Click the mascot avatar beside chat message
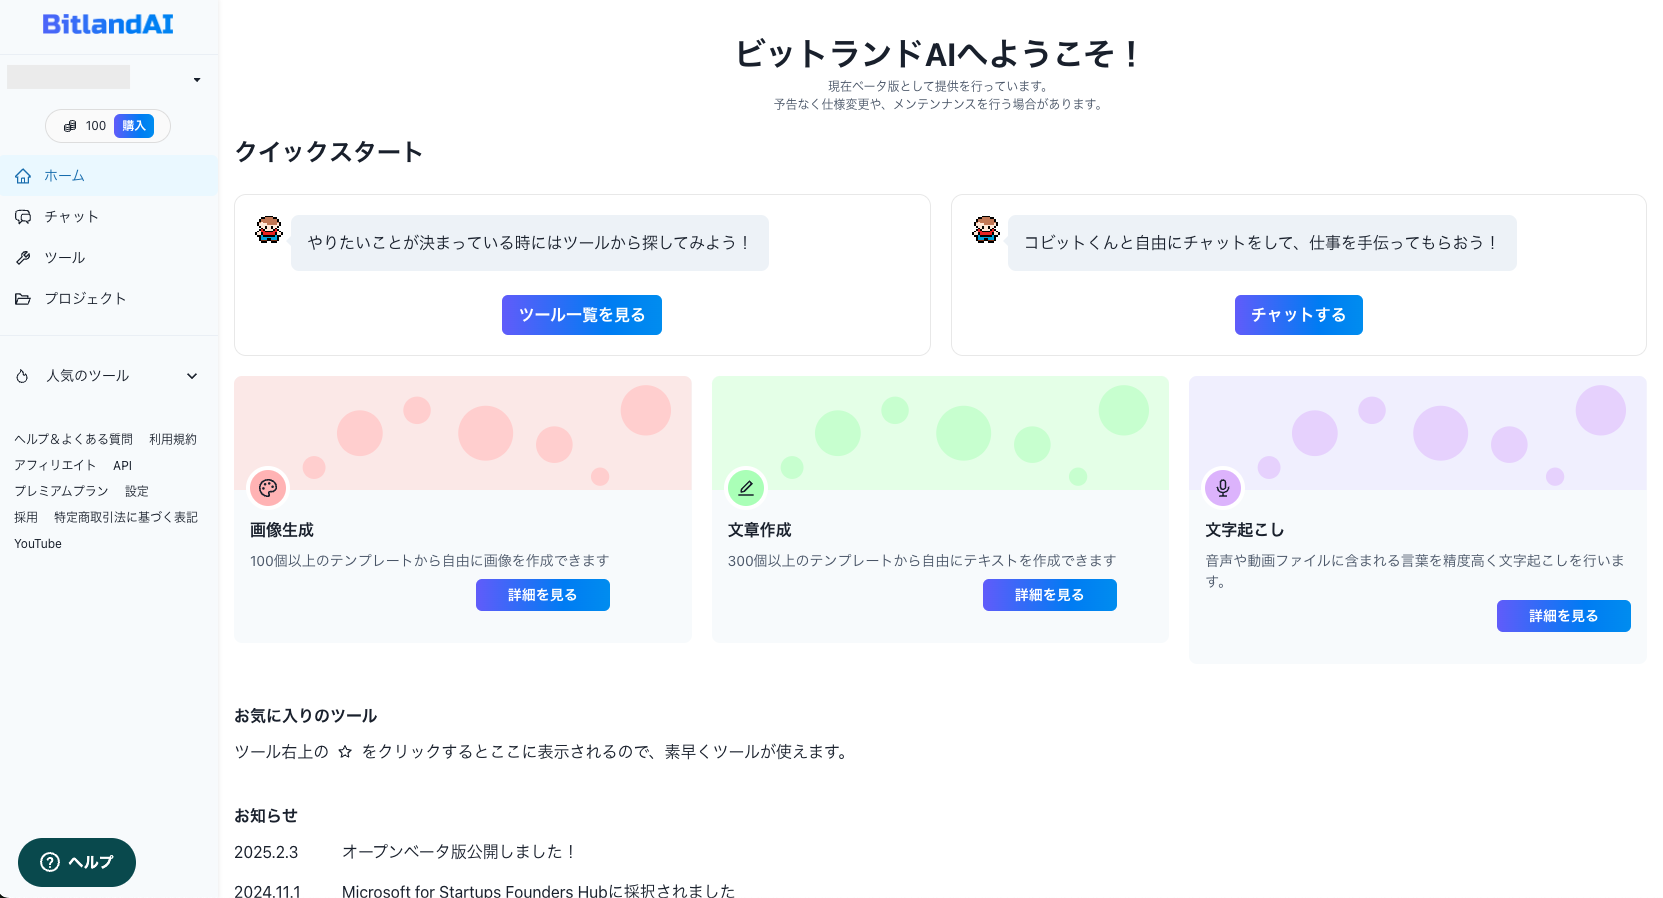 [986, 230]
